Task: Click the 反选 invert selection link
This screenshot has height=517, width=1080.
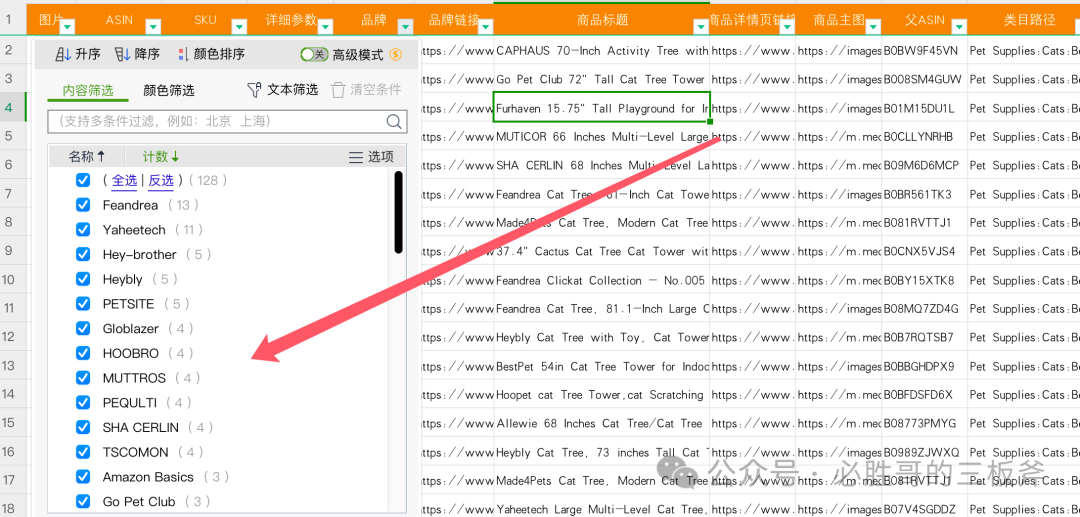Action: coord(160,180)
